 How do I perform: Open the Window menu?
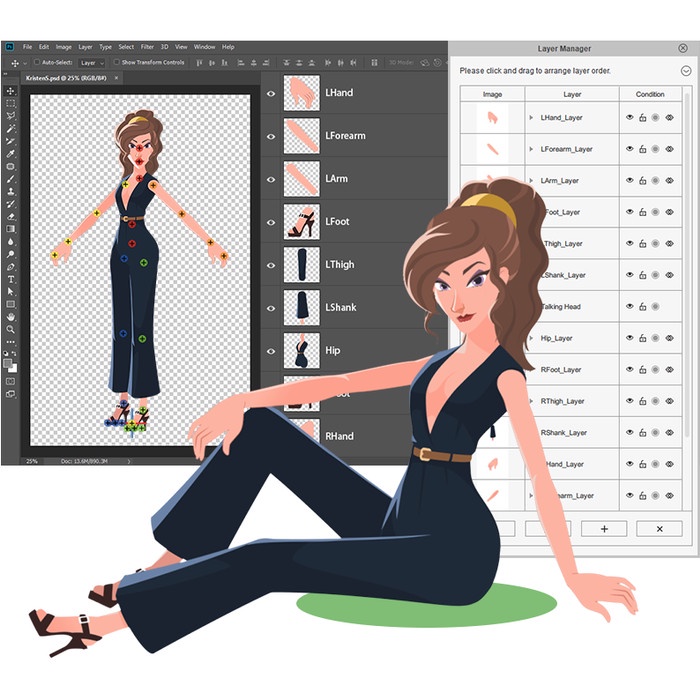click(x=204, y=47)
